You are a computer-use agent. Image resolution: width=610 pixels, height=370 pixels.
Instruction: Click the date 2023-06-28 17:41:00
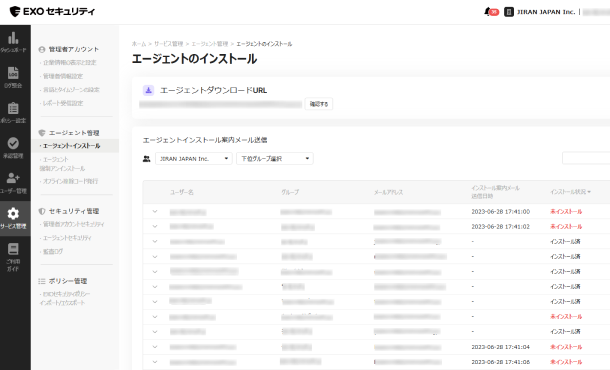coord(501,212)
